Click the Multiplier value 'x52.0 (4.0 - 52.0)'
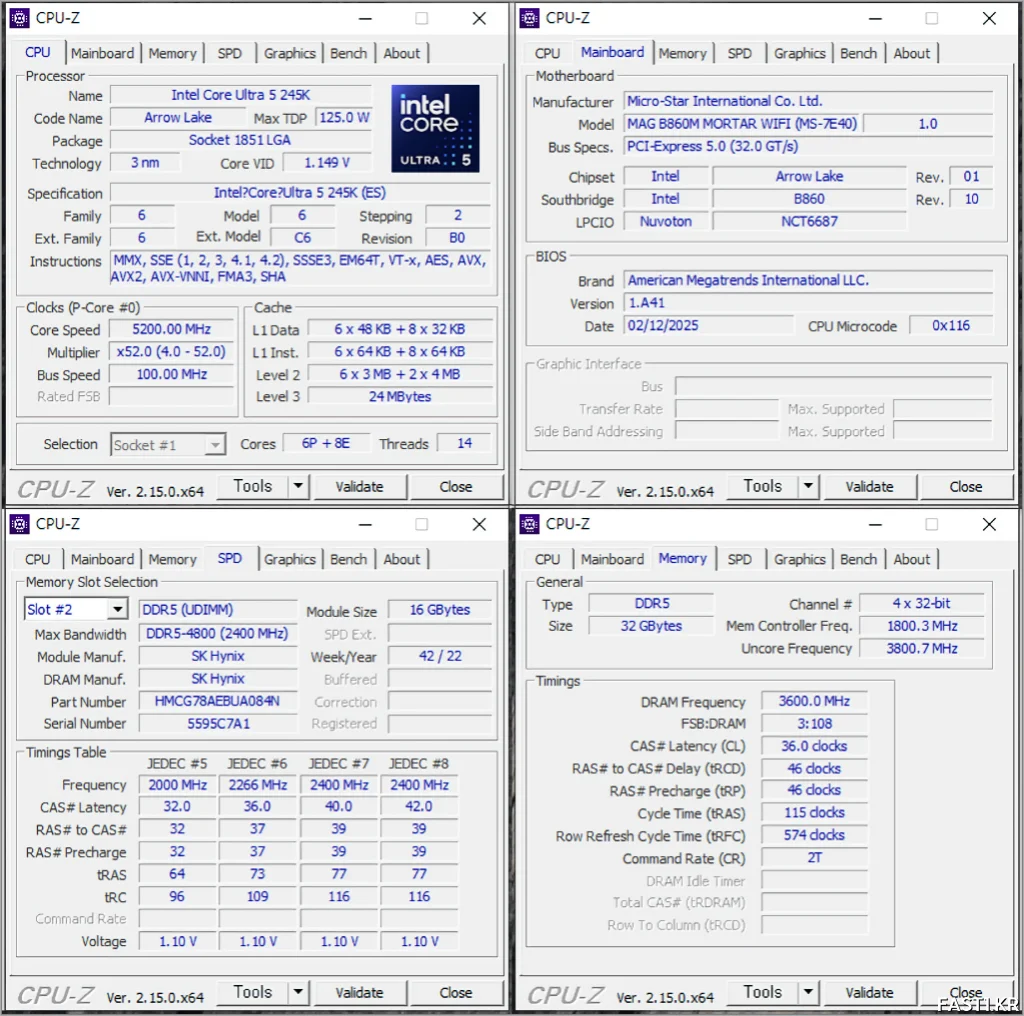1024x1016 pixels. (x=172, y=352)
